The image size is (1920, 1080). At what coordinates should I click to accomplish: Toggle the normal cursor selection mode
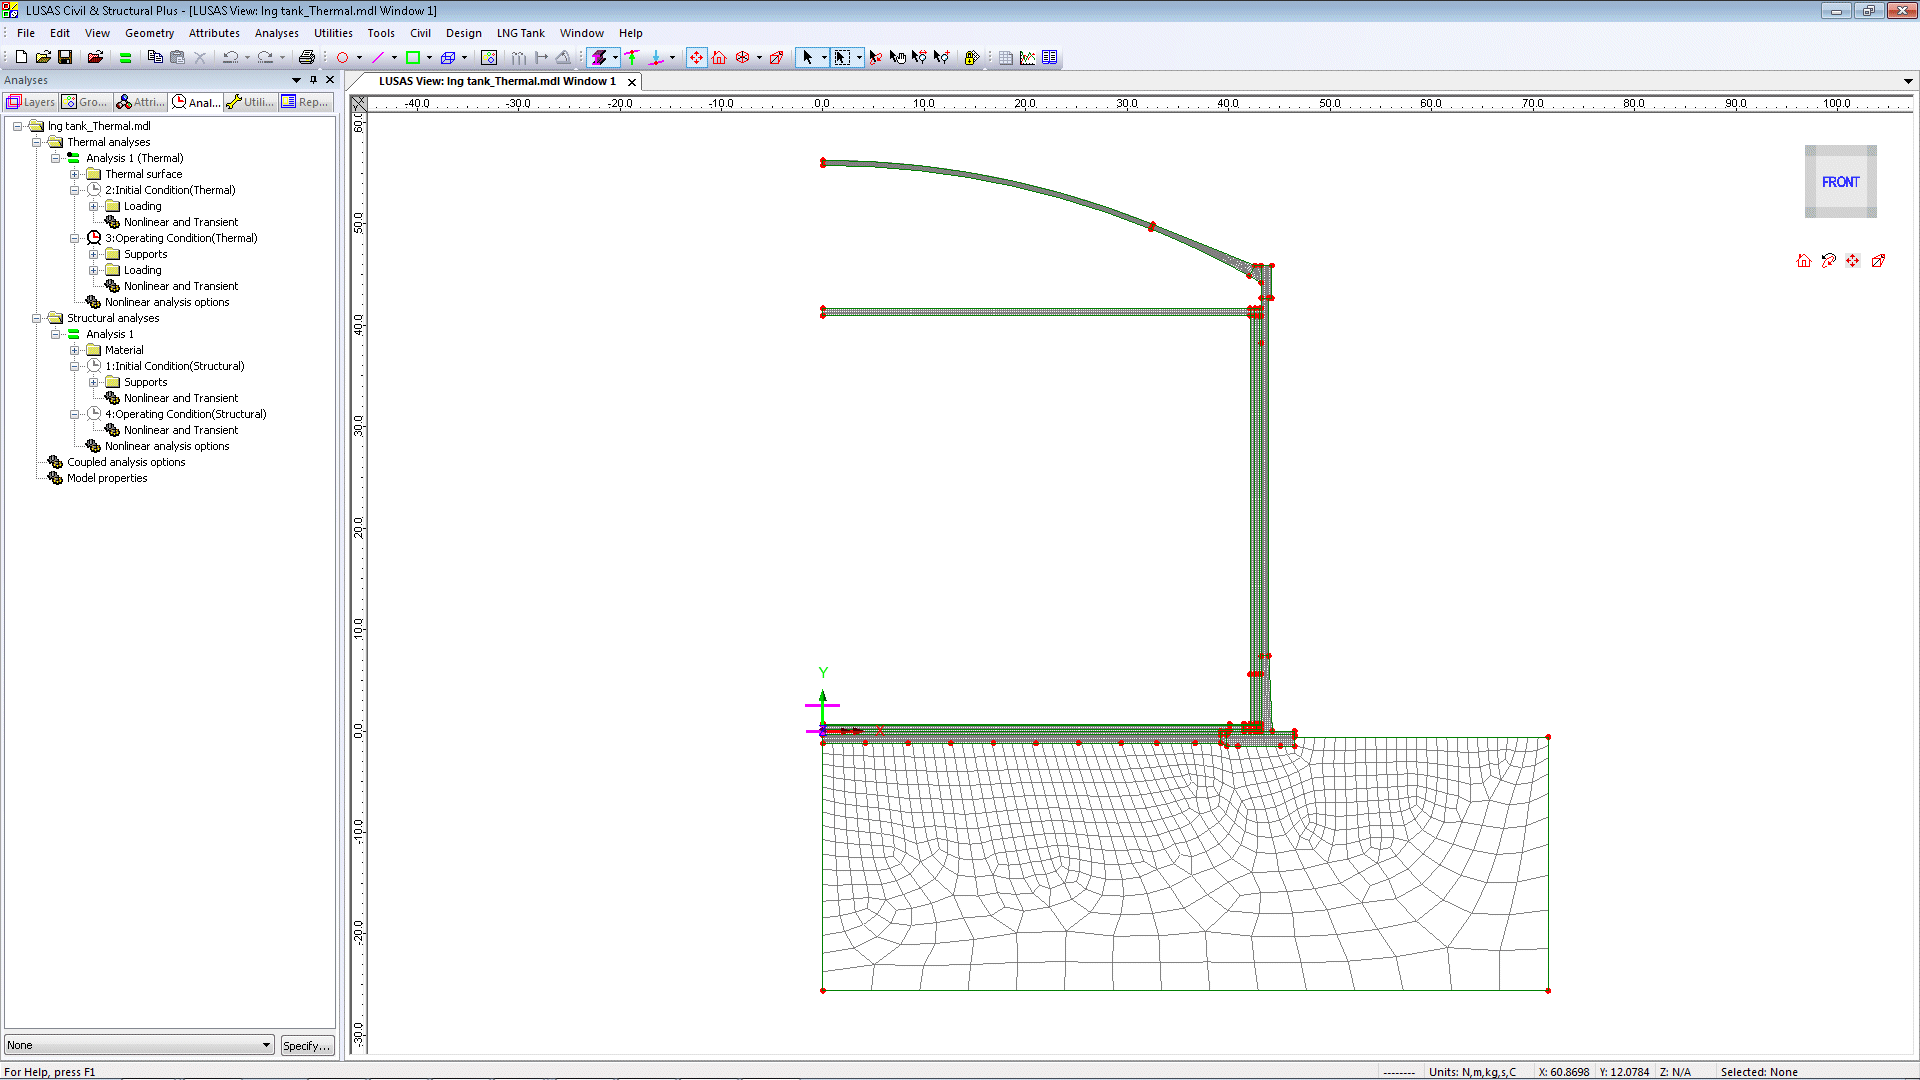[x=807, y=57]
